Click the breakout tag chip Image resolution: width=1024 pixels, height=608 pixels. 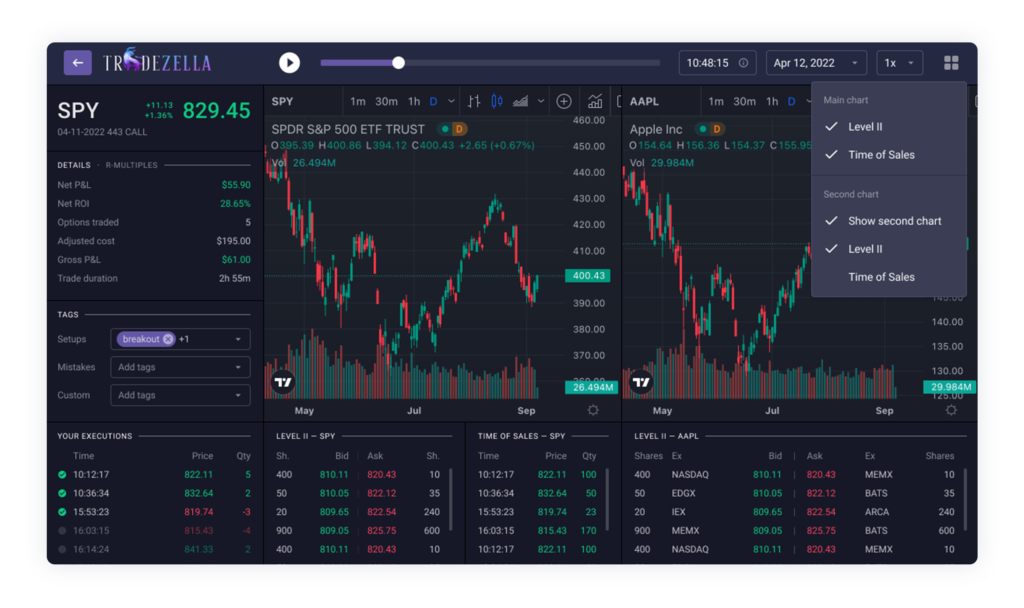tap(146, 339)
